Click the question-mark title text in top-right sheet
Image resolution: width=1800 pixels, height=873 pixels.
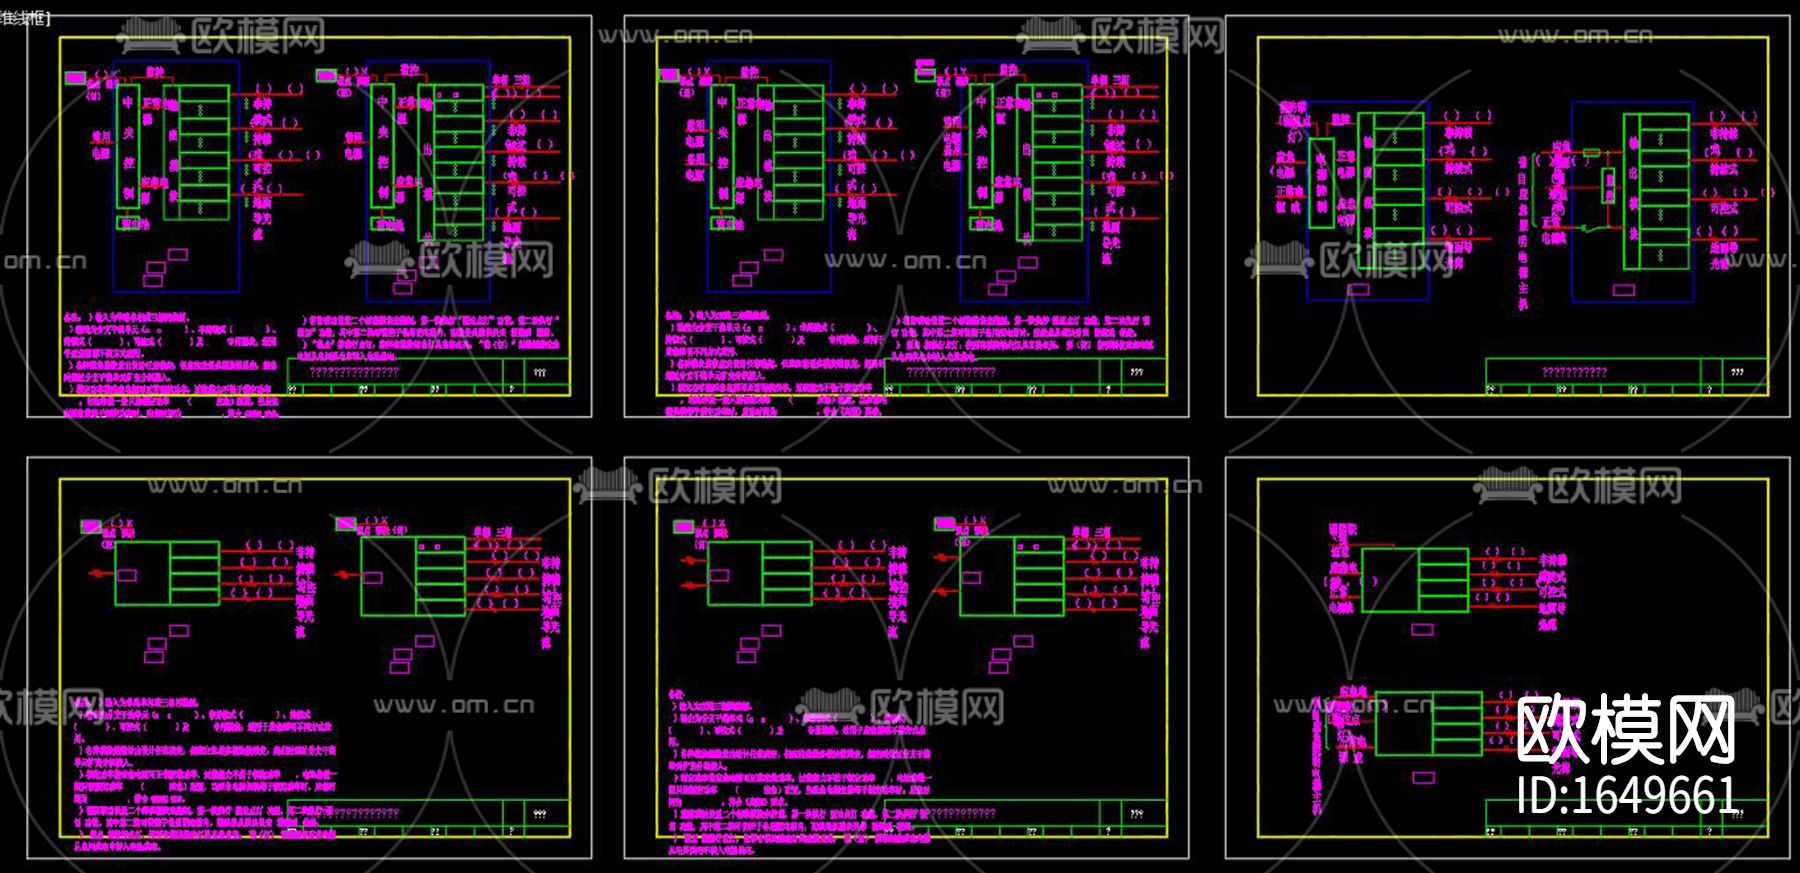(x=1575, y=372)
